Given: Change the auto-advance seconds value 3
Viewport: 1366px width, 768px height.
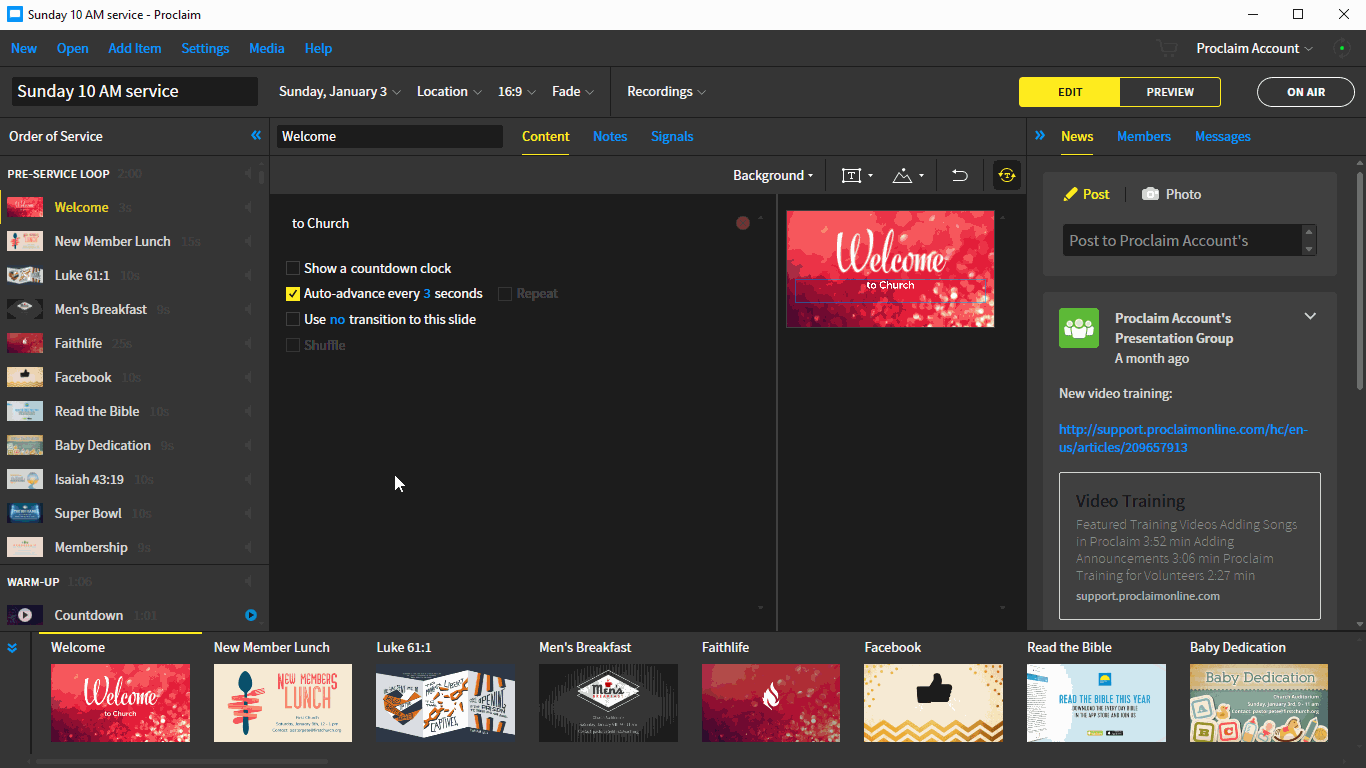Looking at the screenshot, I should point(427,294).
